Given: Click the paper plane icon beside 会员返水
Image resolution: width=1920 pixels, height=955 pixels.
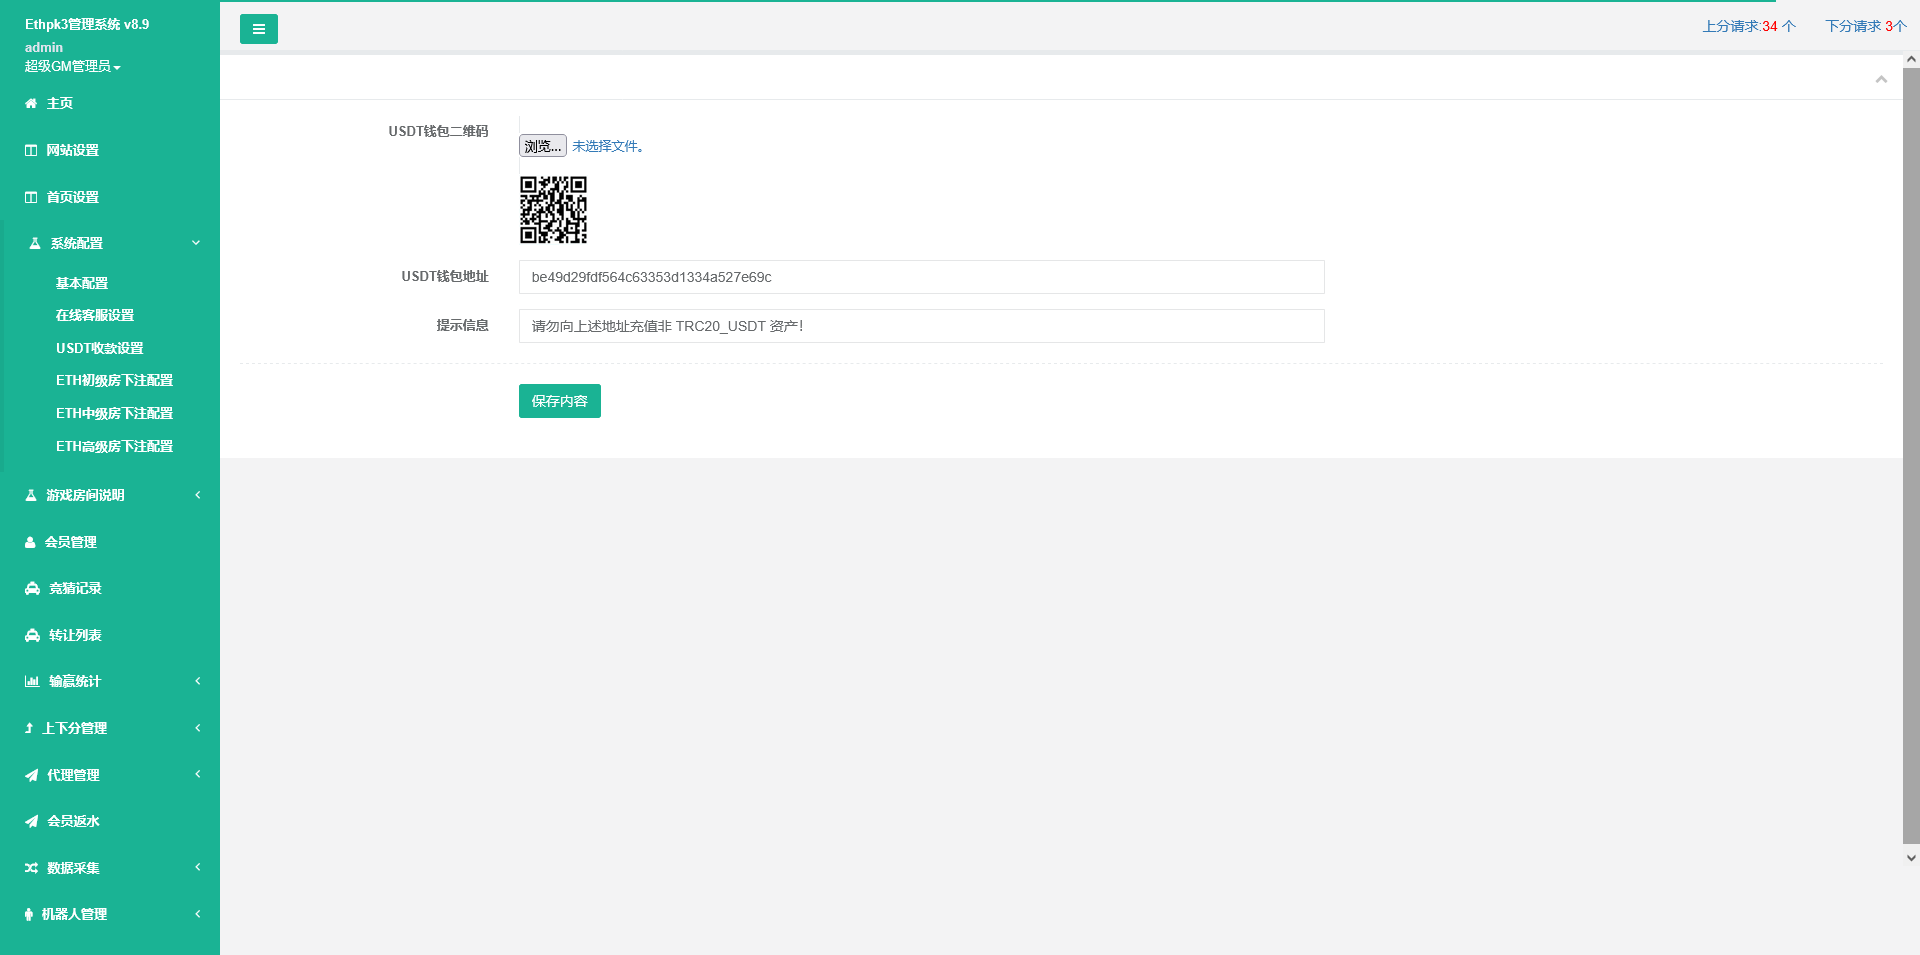Looking at the screenshot, I should 32,821.
